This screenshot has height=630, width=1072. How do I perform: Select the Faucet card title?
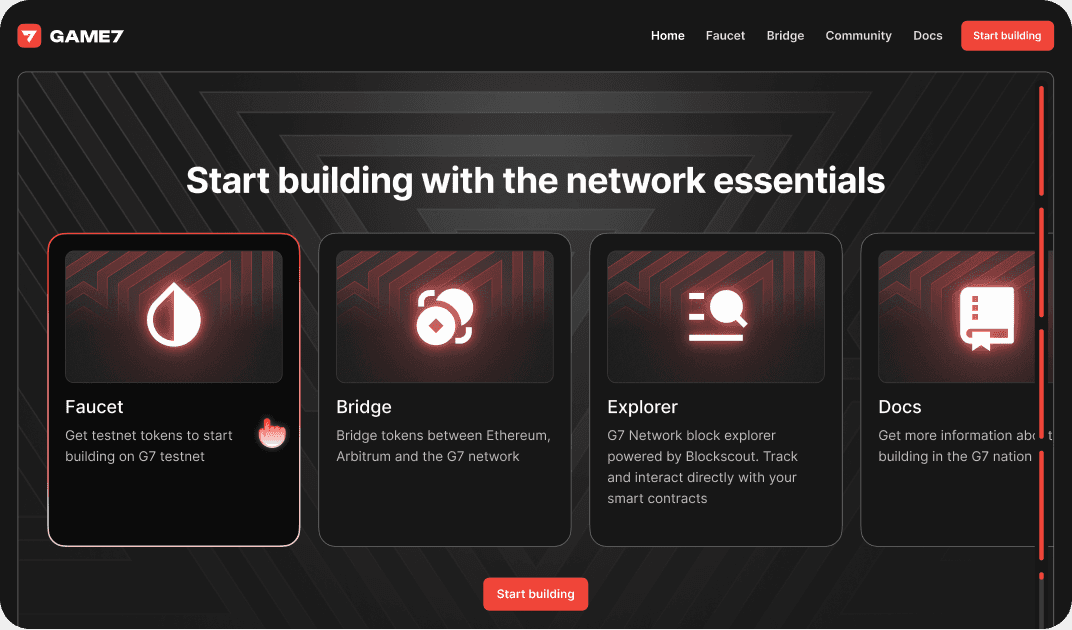point(94,407)
